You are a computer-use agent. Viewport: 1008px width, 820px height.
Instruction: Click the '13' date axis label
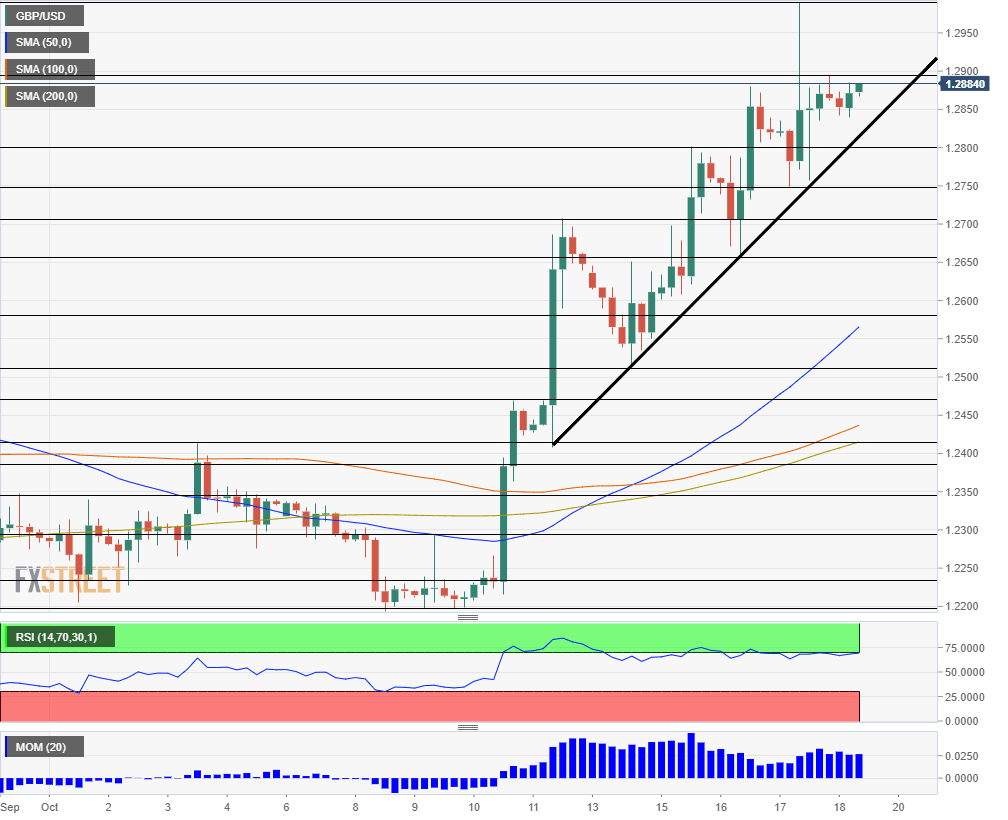(592, 807)
